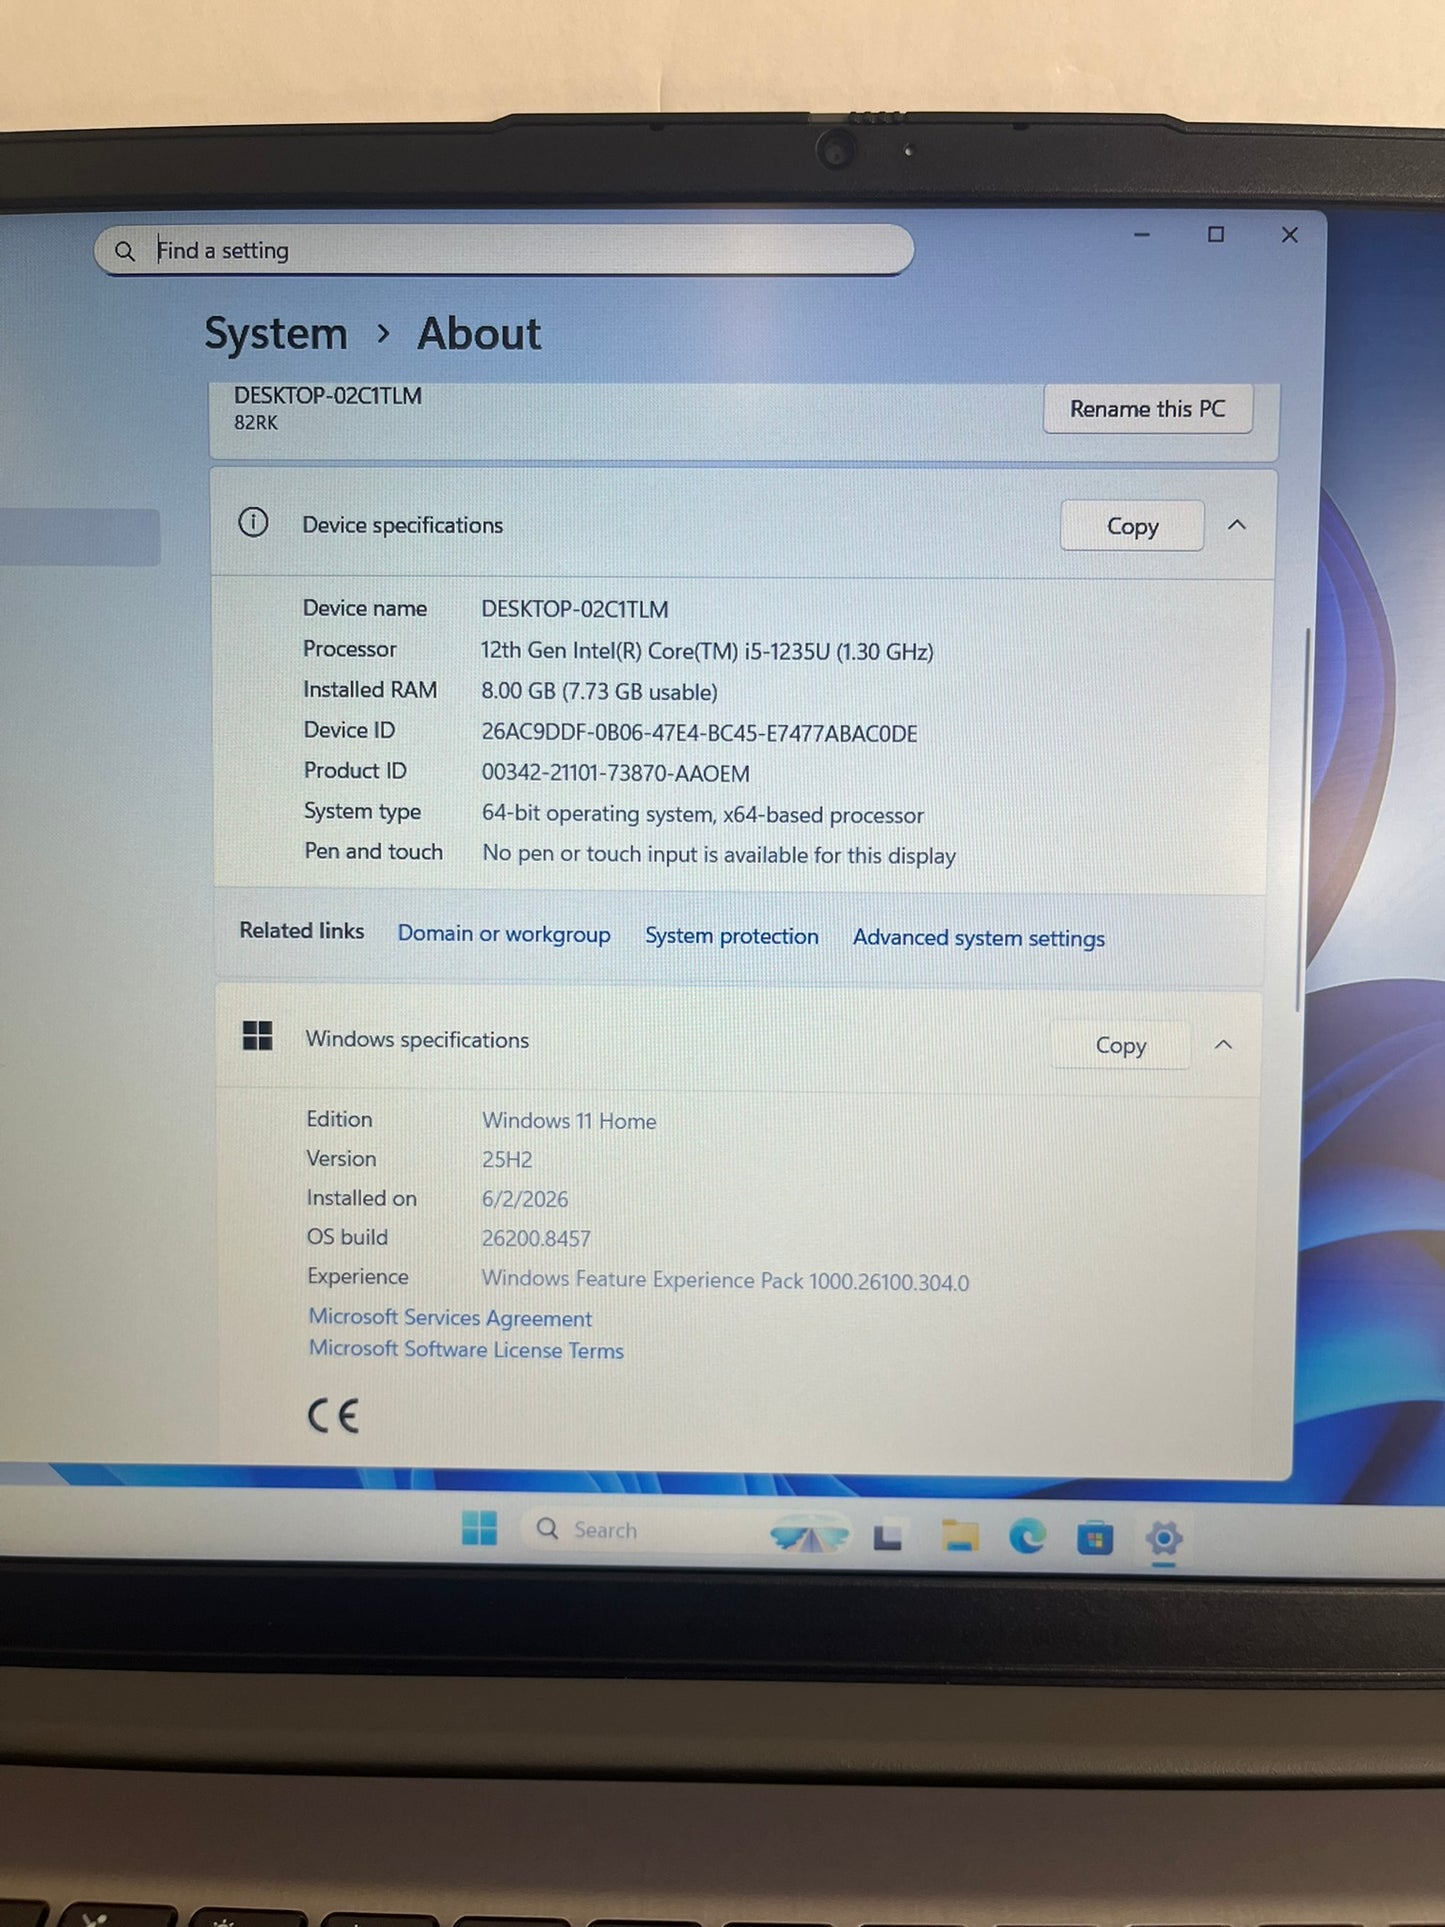Open File Explorer from the taskbar
The width and height of the screenshot is (1445, 1927).
[x=960, y=1536]
